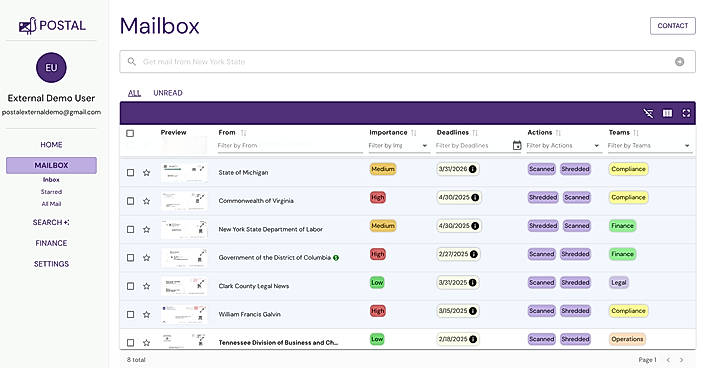Check the Clark County Legal News row
This screenshot has height=368, width=703.
click(130, 286)
